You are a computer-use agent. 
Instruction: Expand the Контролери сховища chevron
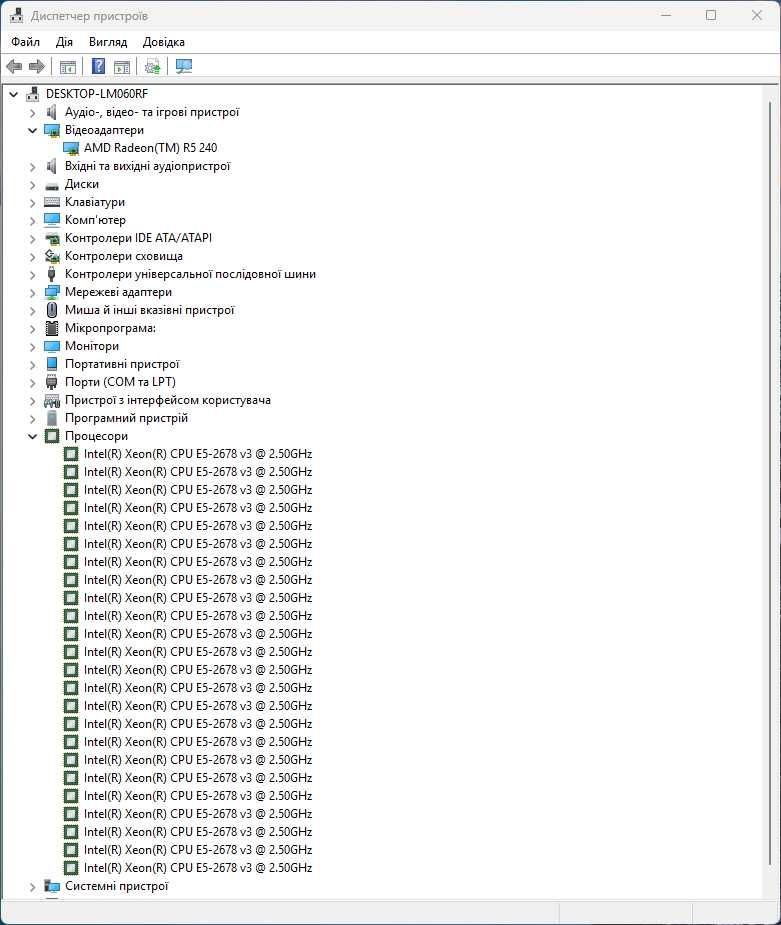point(32,257)
